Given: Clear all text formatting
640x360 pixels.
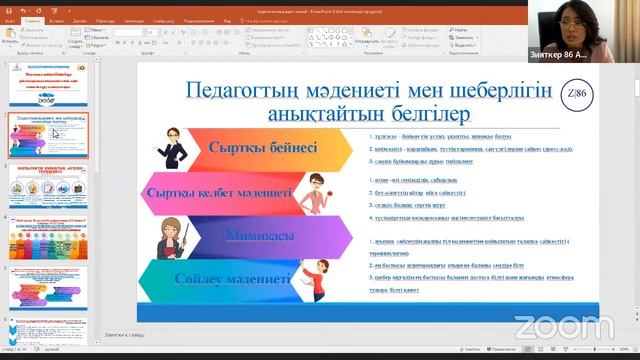Looking at the screenshot, I should (x=183, y=32).
